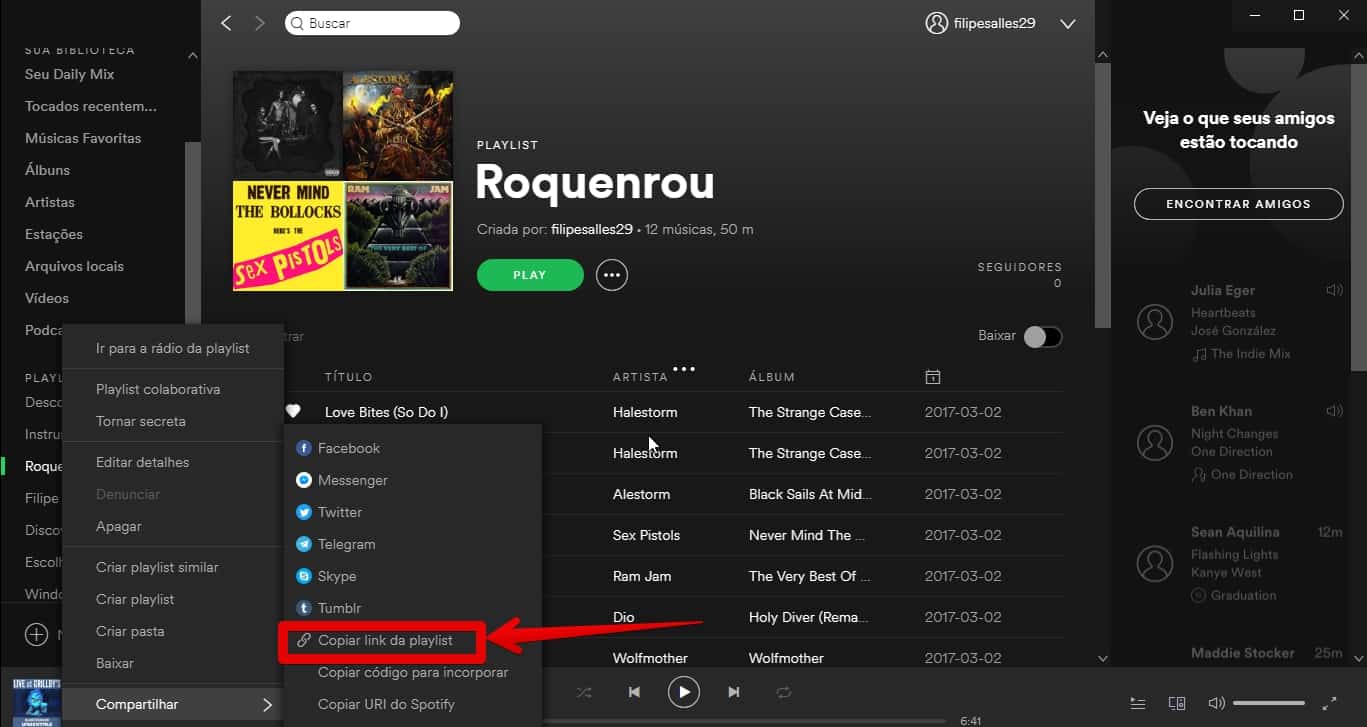Share playlist on Tumblr
This screenshot has width=1367, height=727.
tap(329, 608)
